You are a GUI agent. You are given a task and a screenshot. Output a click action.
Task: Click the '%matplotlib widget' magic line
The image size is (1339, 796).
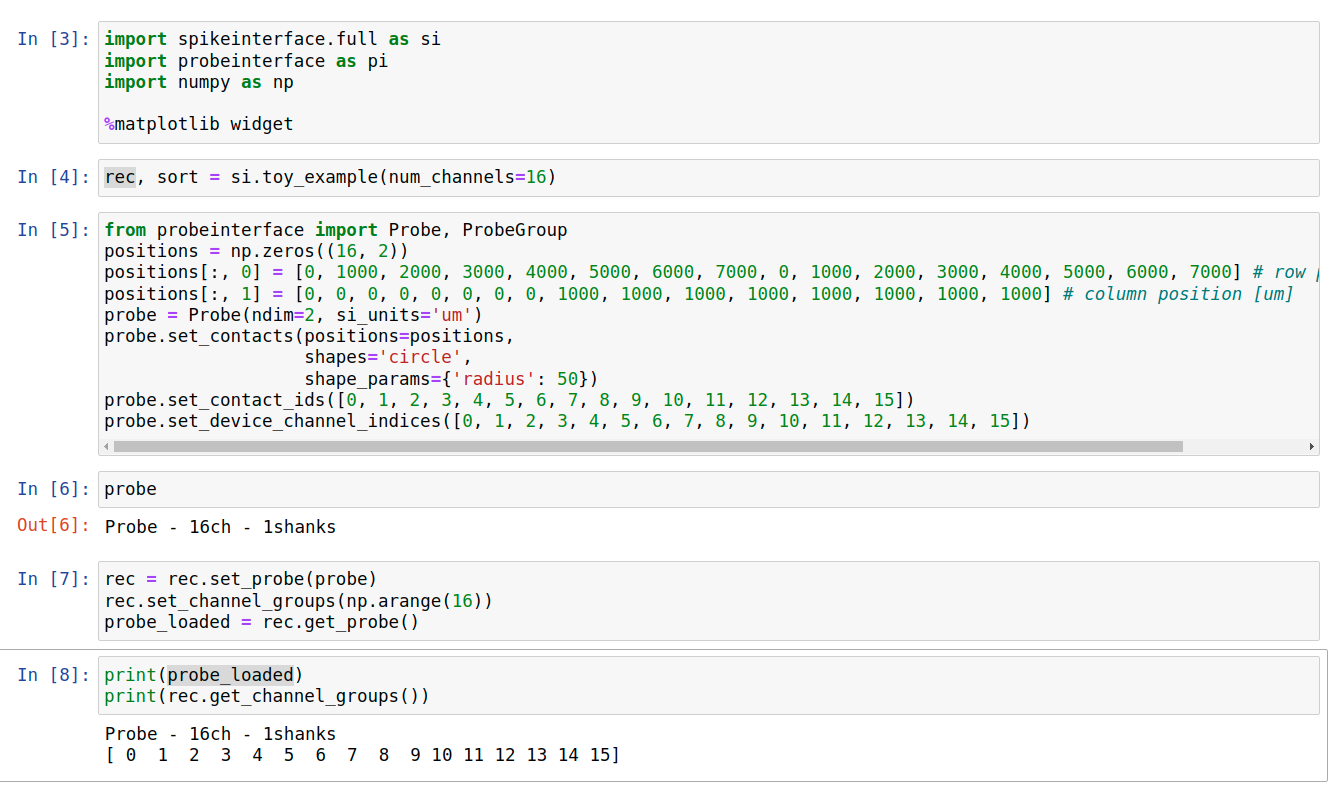click(x=199, y=125)
